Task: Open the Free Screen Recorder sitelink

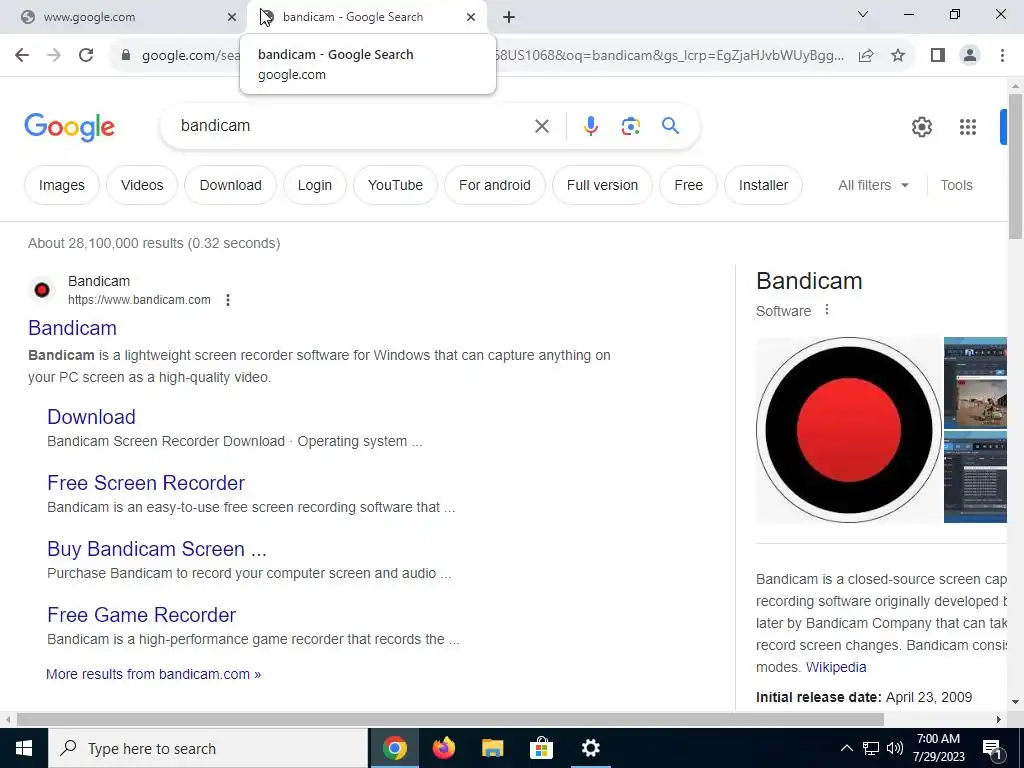Action: (x=146, y=483)
